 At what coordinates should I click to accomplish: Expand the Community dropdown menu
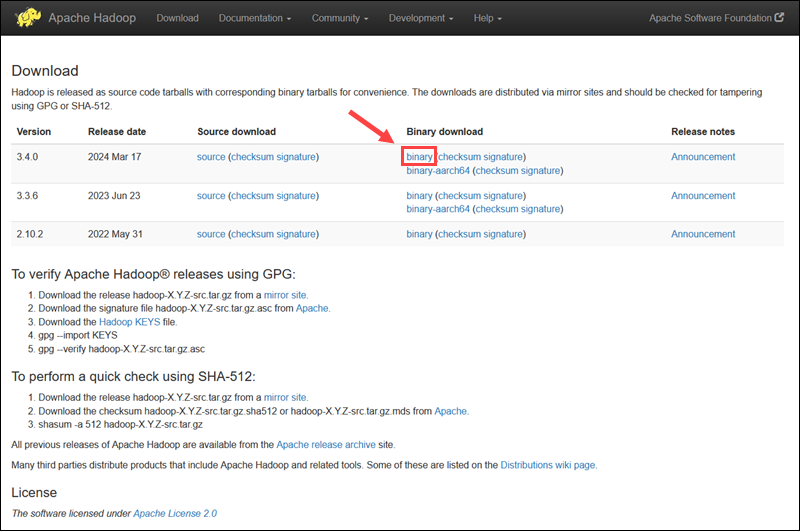pos(340,18)
